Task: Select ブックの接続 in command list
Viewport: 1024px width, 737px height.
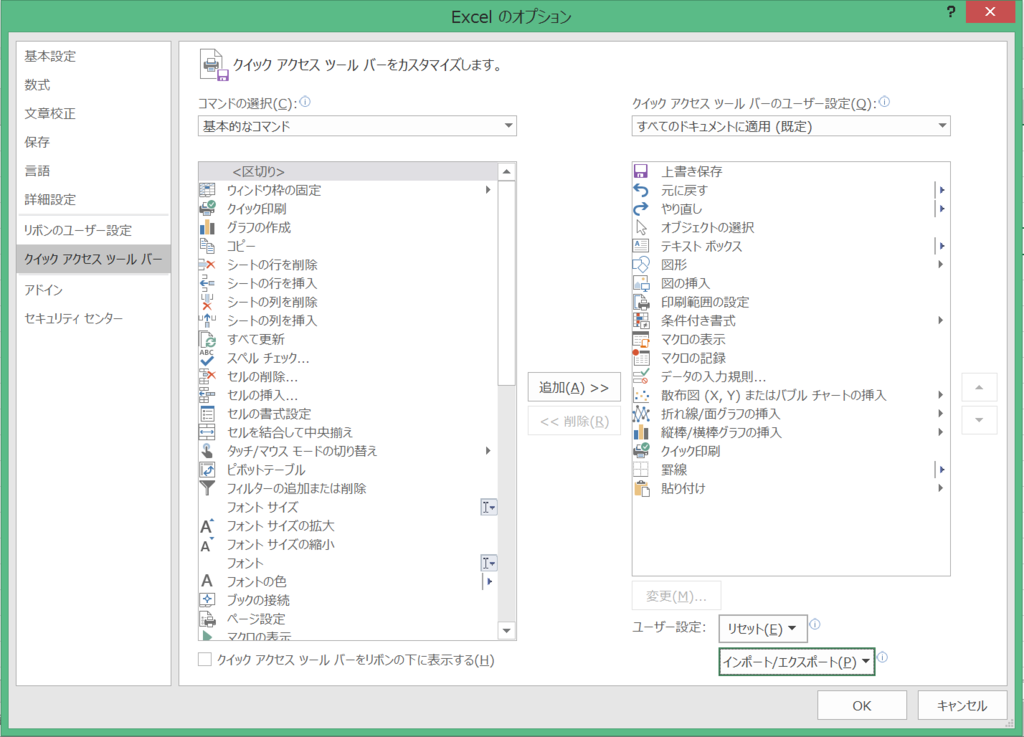Action: [348, 600]
